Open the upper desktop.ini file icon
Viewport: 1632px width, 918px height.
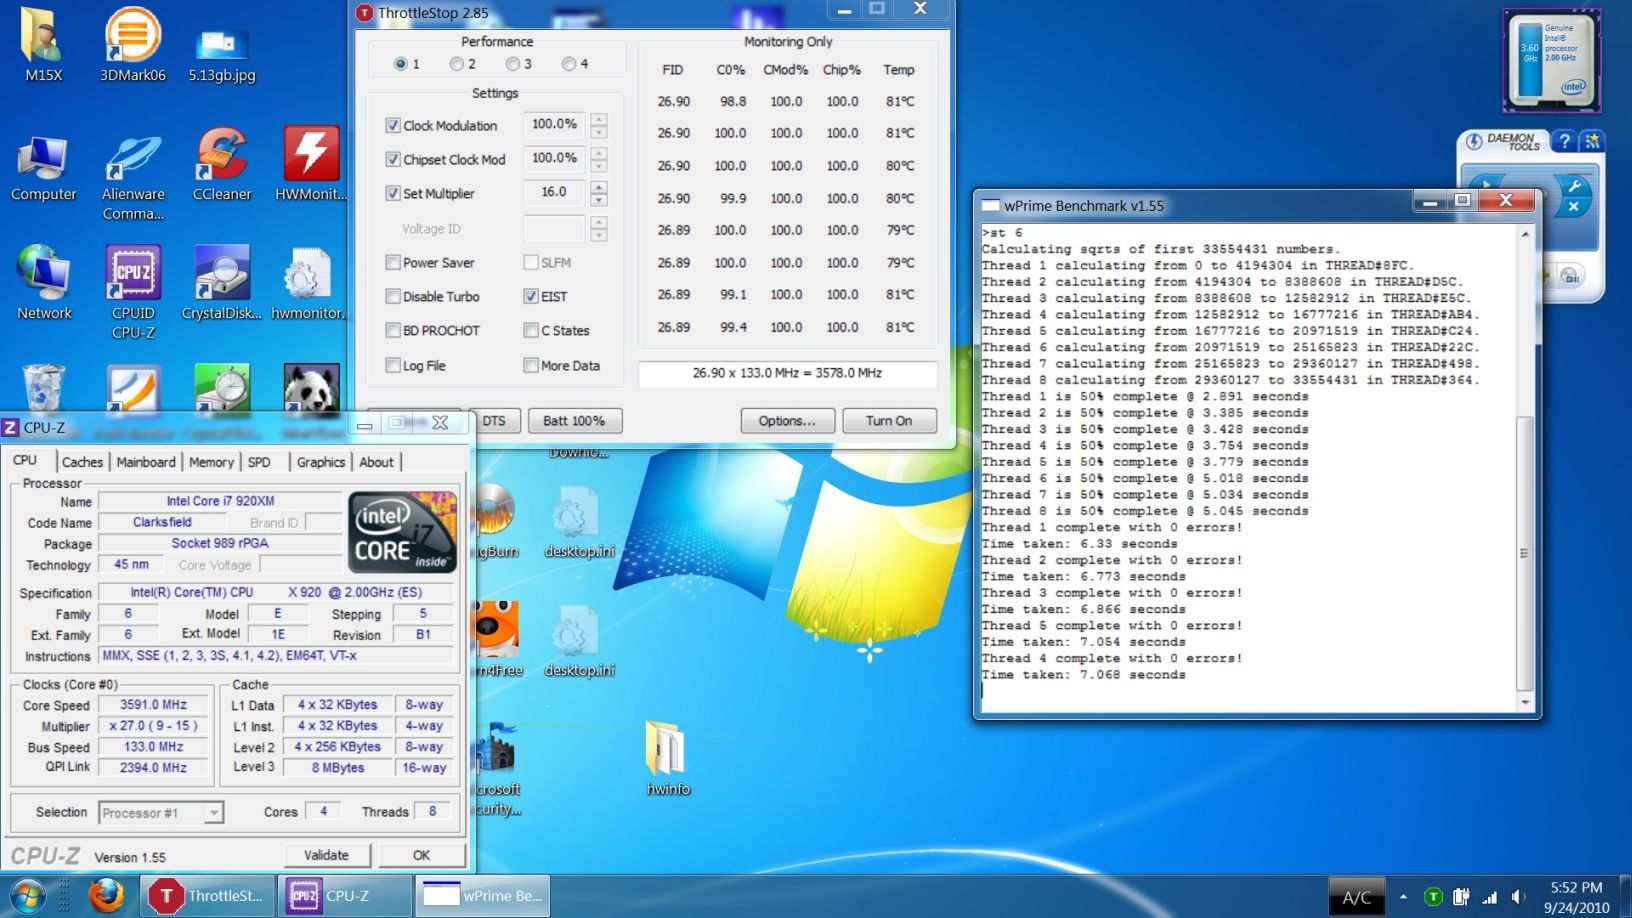(x=579, y=520)
